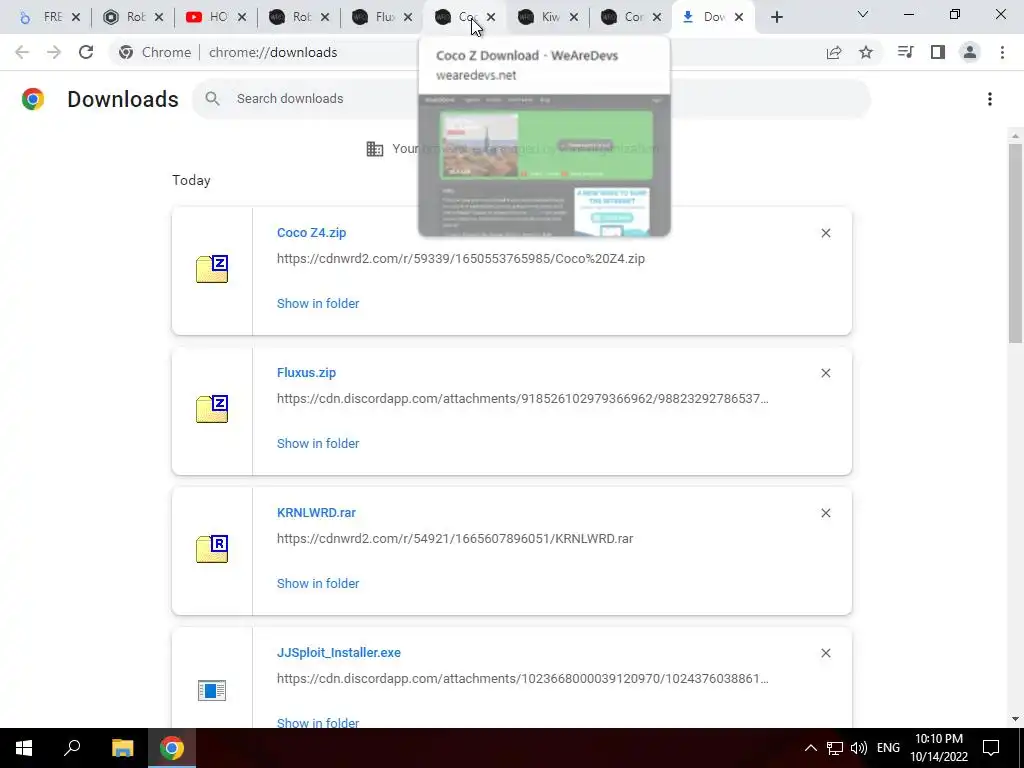Show KRNLWRD.rar in folder
Screen dimensions: 1024x768
(318, 583)
